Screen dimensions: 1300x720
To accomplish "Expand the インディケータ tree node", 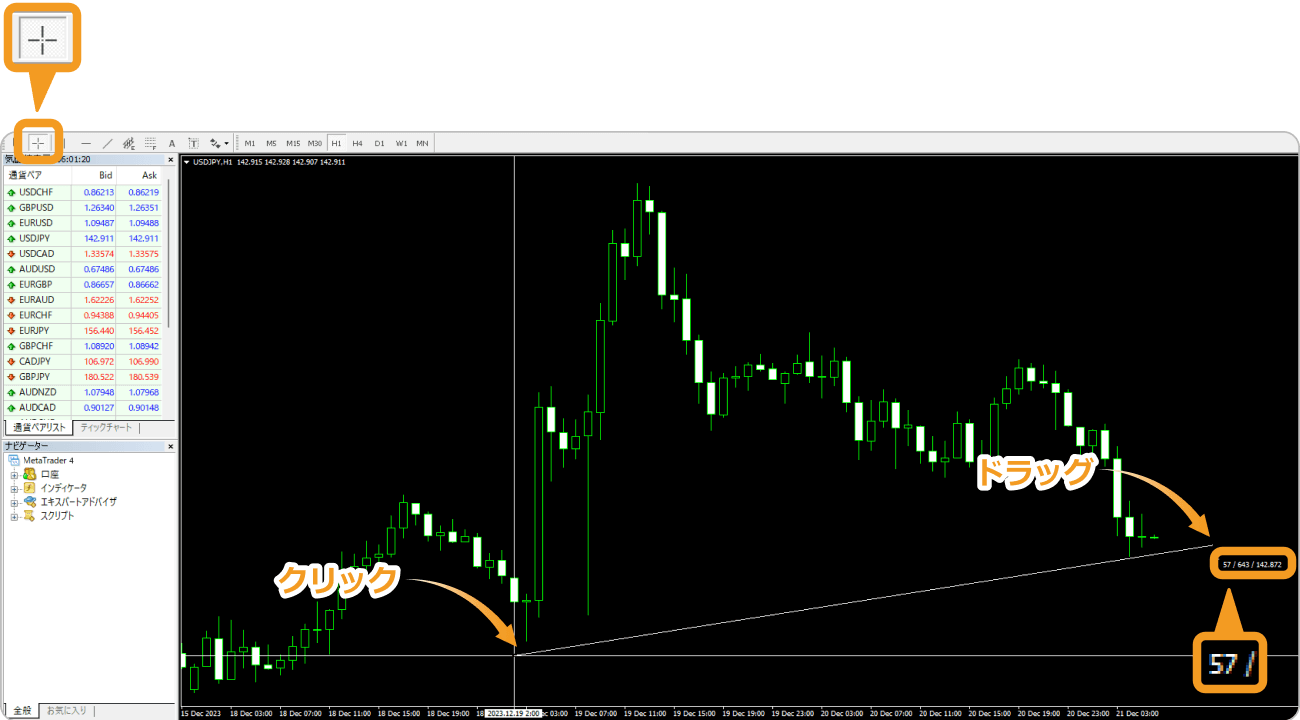I will pyautogui.click(x=14, y=488).
